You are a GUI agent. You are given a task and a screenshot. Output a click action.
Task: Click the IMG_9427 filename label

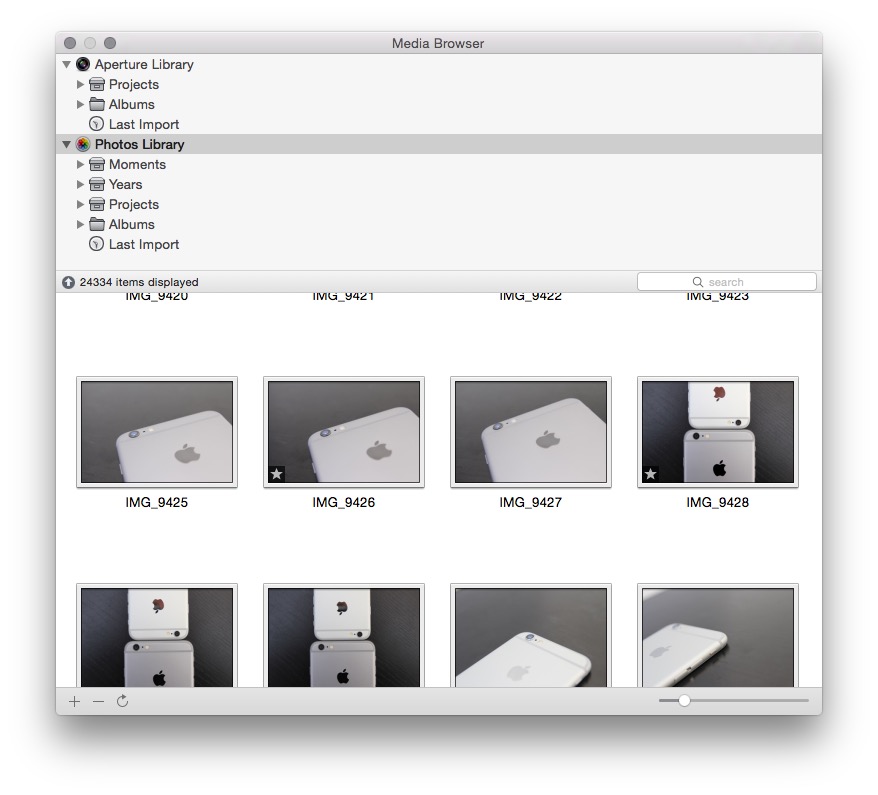(x=531, y=502)
